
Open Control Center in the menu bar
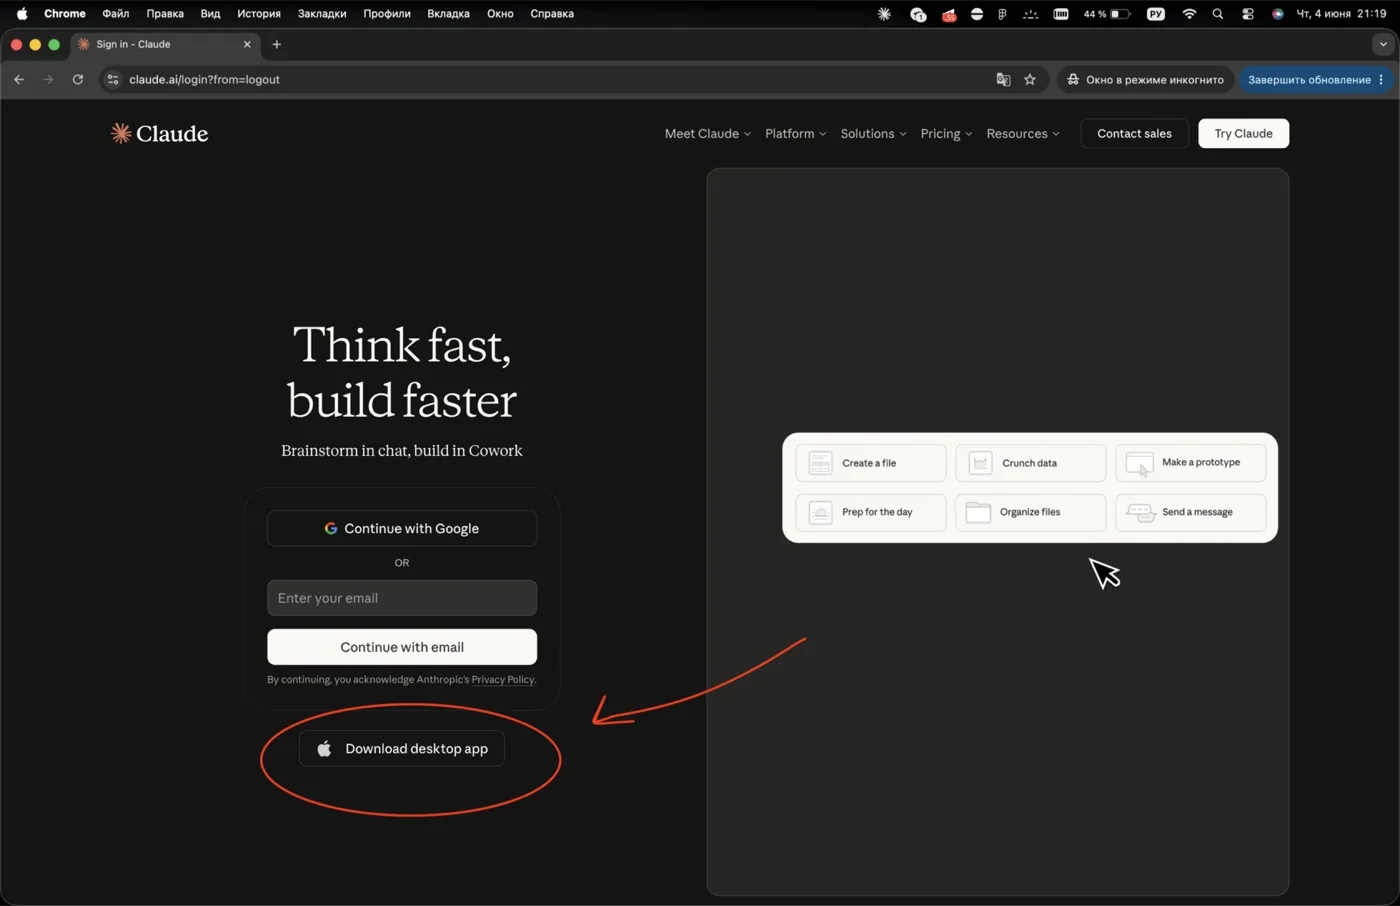pos(1248,14)
